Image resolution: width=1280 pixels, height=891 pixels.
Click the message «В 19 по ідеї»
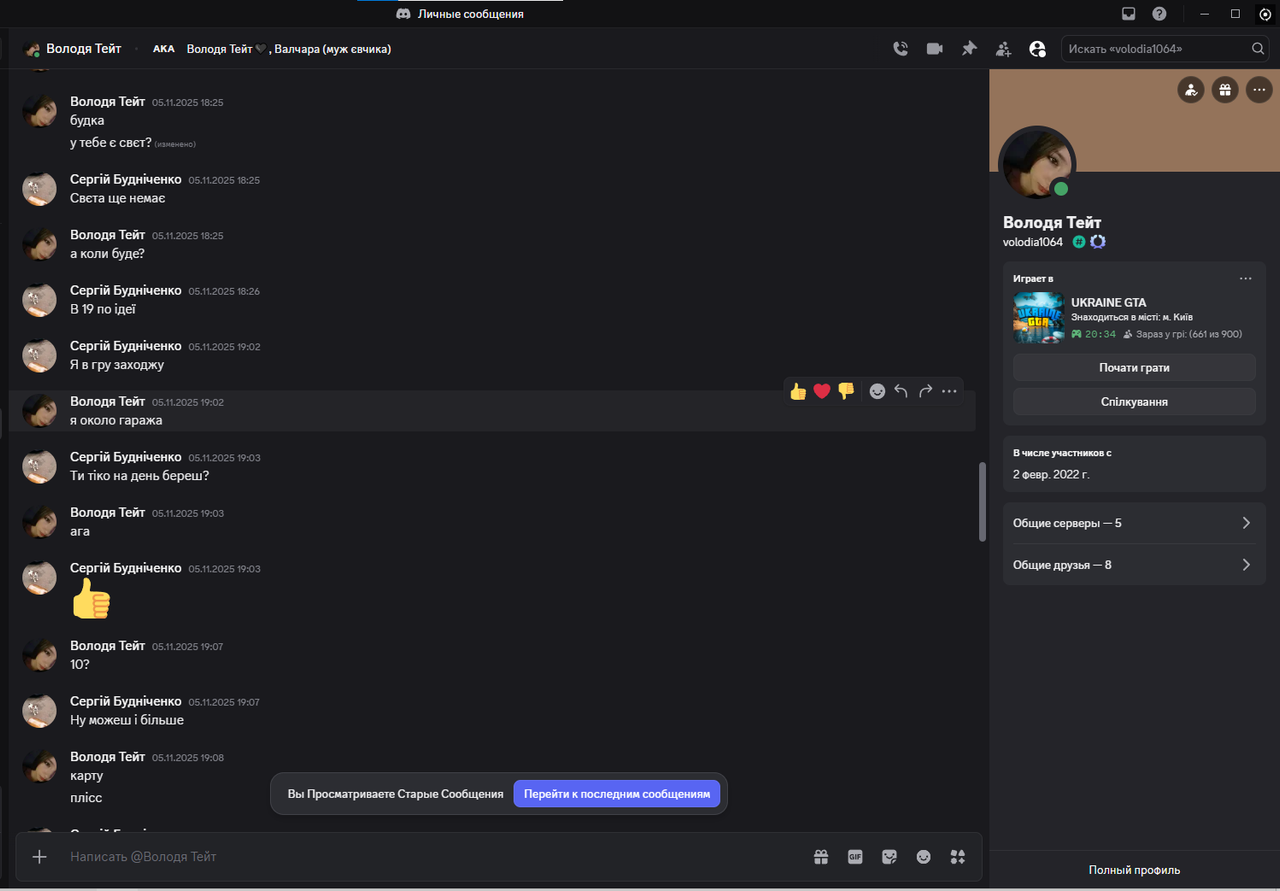pyautogui.click(x=103, y=309)
